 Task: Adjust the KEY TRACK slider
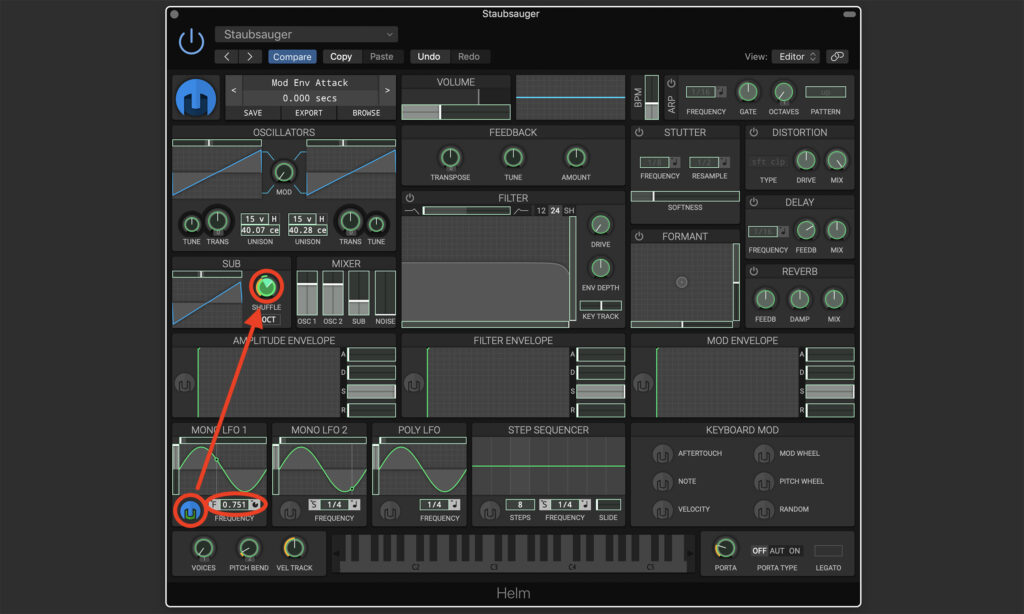pyautogui.click(x=601, y=306)
